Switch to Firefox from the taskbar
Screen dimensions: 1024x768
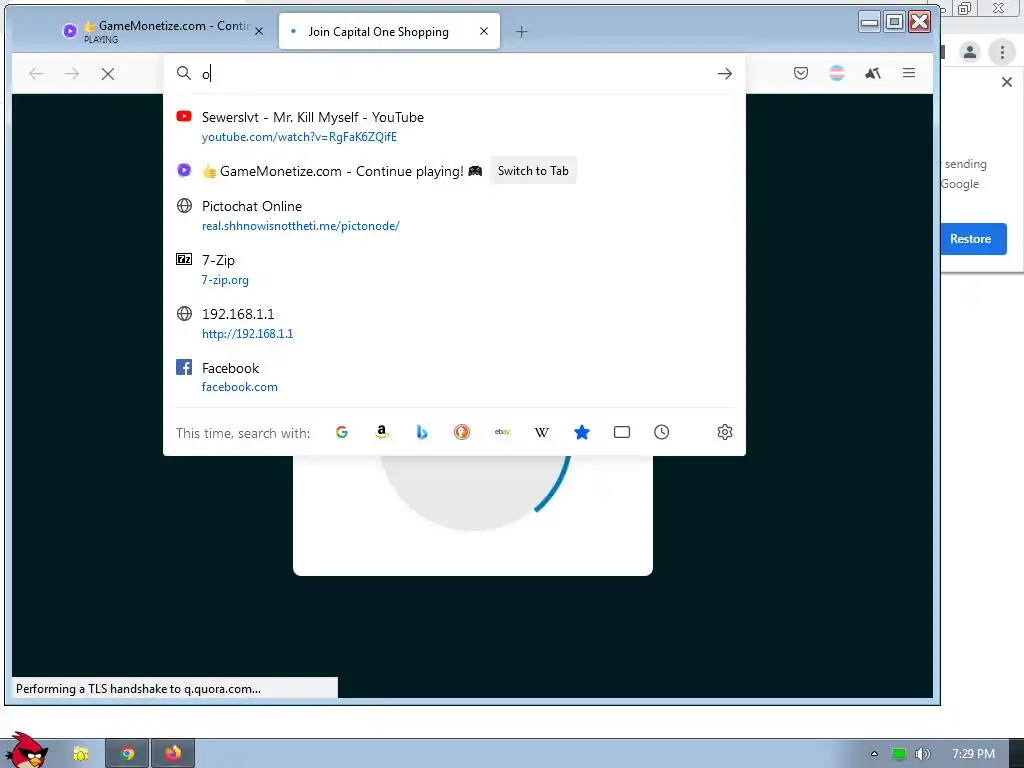(x=172, y=754)
